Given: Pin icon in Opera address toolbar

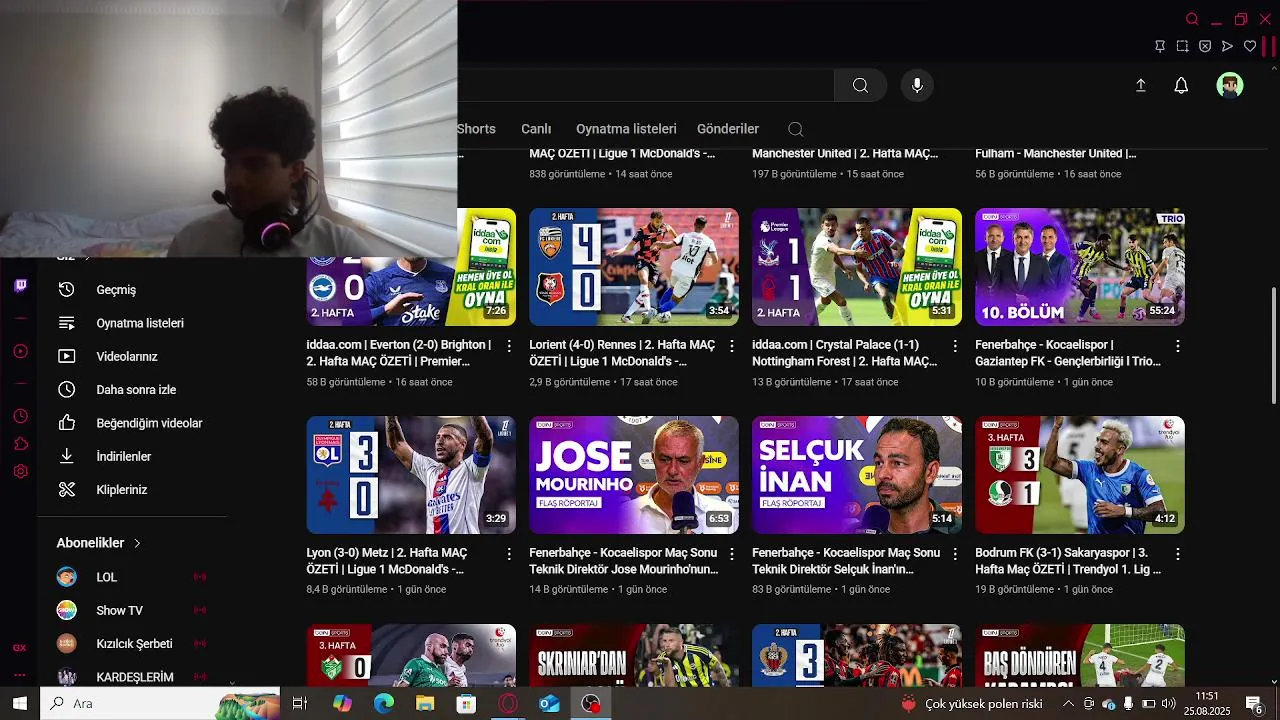Looking at the screenshot, I should coord(1160,46).
